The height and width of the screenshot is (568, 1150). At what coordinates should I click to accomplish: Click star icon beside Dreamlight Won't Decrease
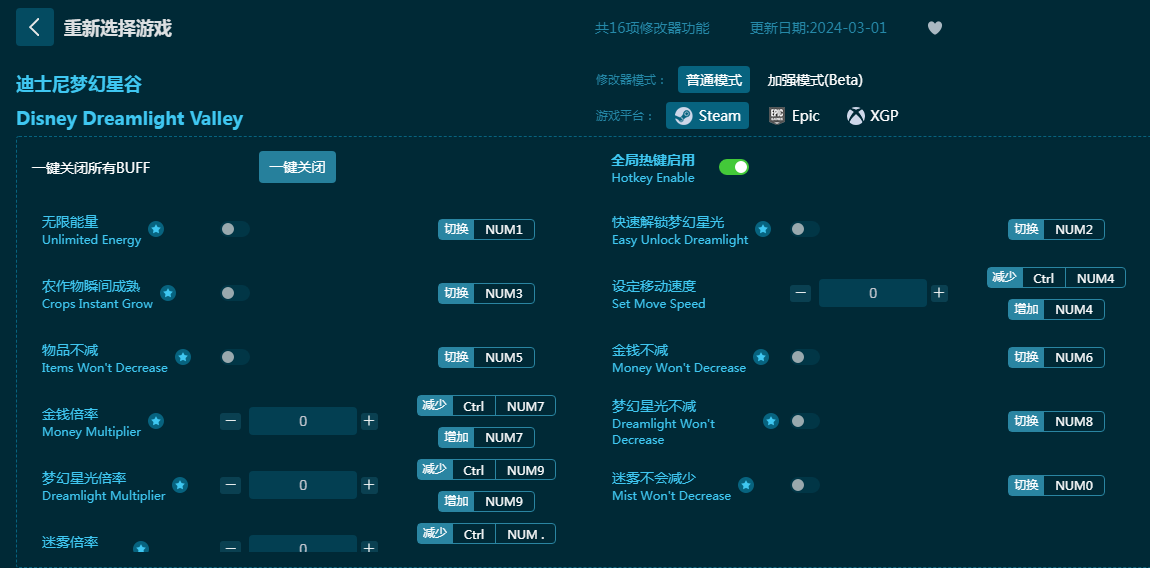770,421
